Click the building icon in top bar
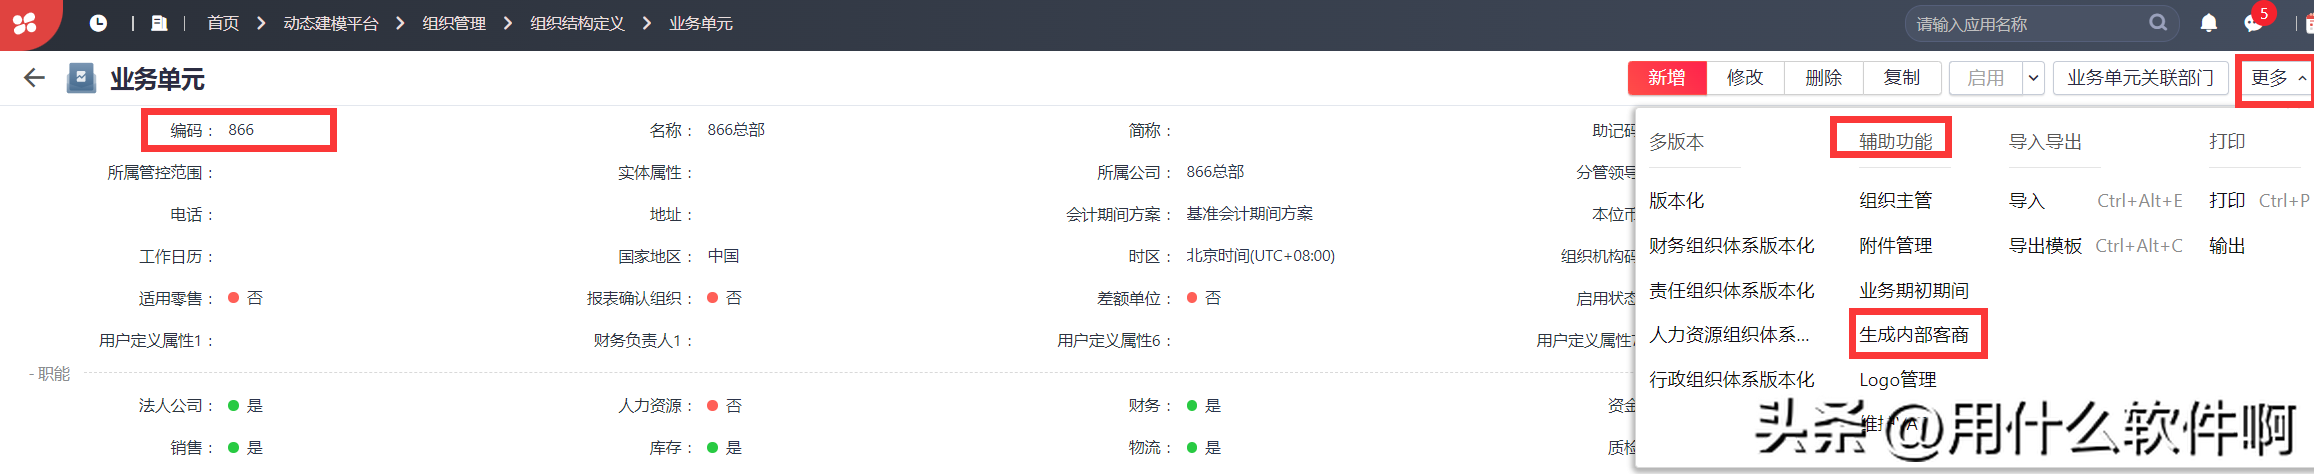The image size is (2314, 474). tap(159, 23)
